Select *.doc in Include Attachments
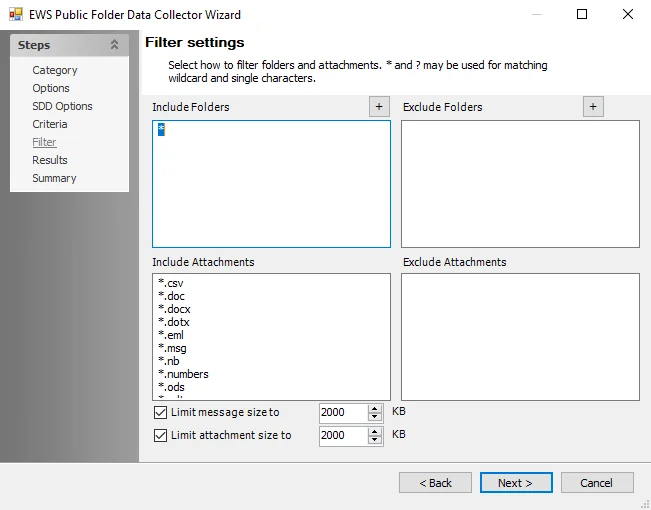Image resolution: width=651 pixels, height=510 pixels. coord(171,296)
